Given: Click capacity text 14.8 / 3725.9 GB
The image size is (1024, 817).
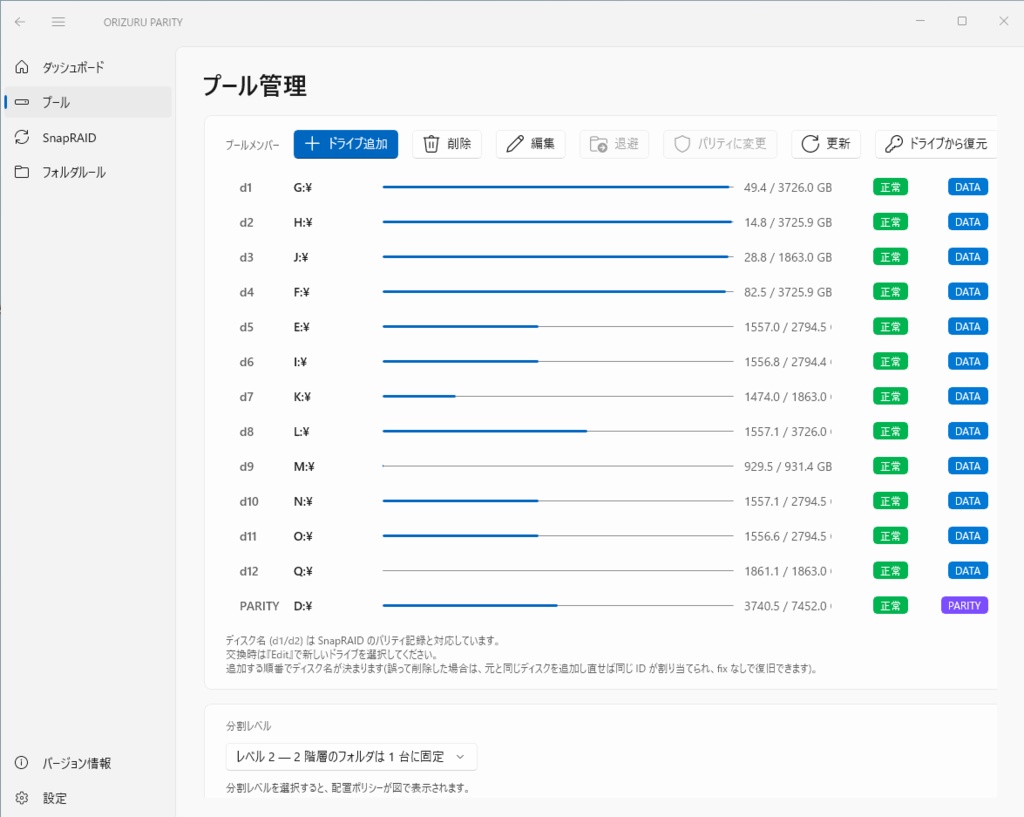Looking at the screenshot, I should pos(788,222).
